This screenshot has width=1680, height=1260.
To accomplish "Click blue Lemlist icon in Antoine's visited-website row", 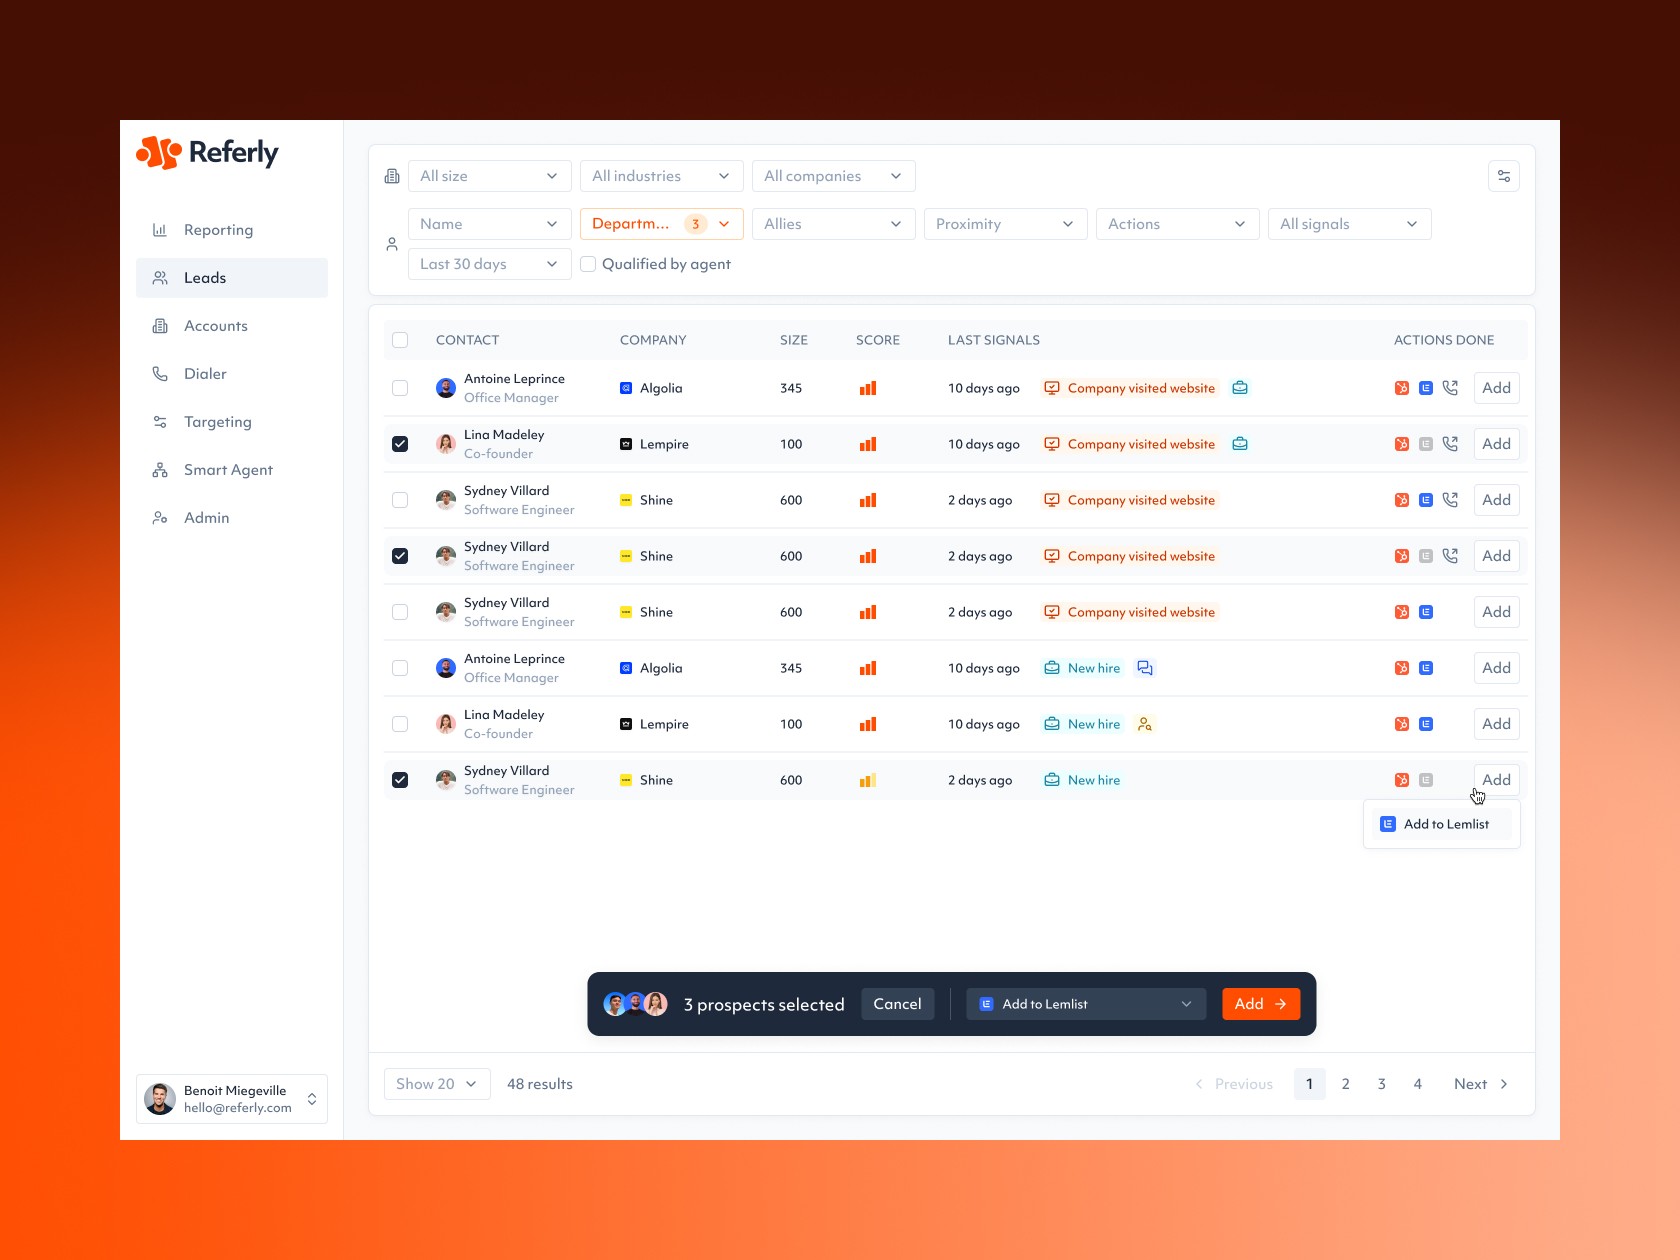I will click(1426, 388).
